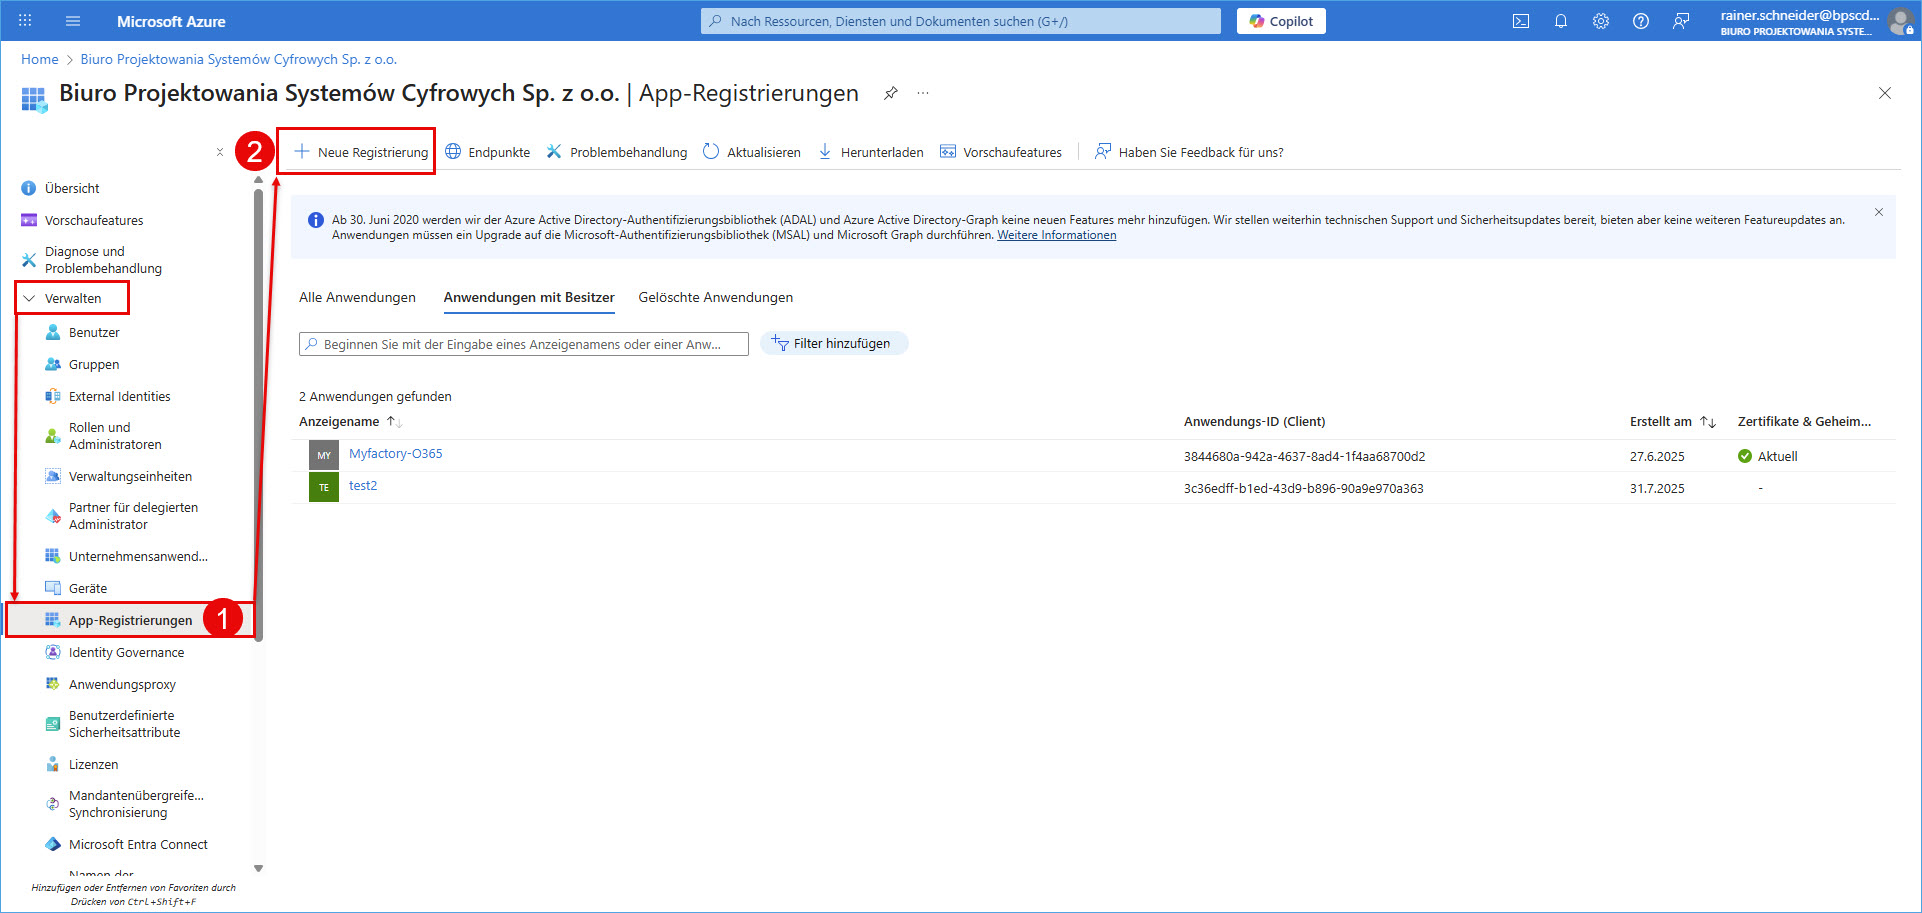The height and width of the screenshot is (913, 1922).
Task: Click the global resource search box
Action: tap(961, 21)
